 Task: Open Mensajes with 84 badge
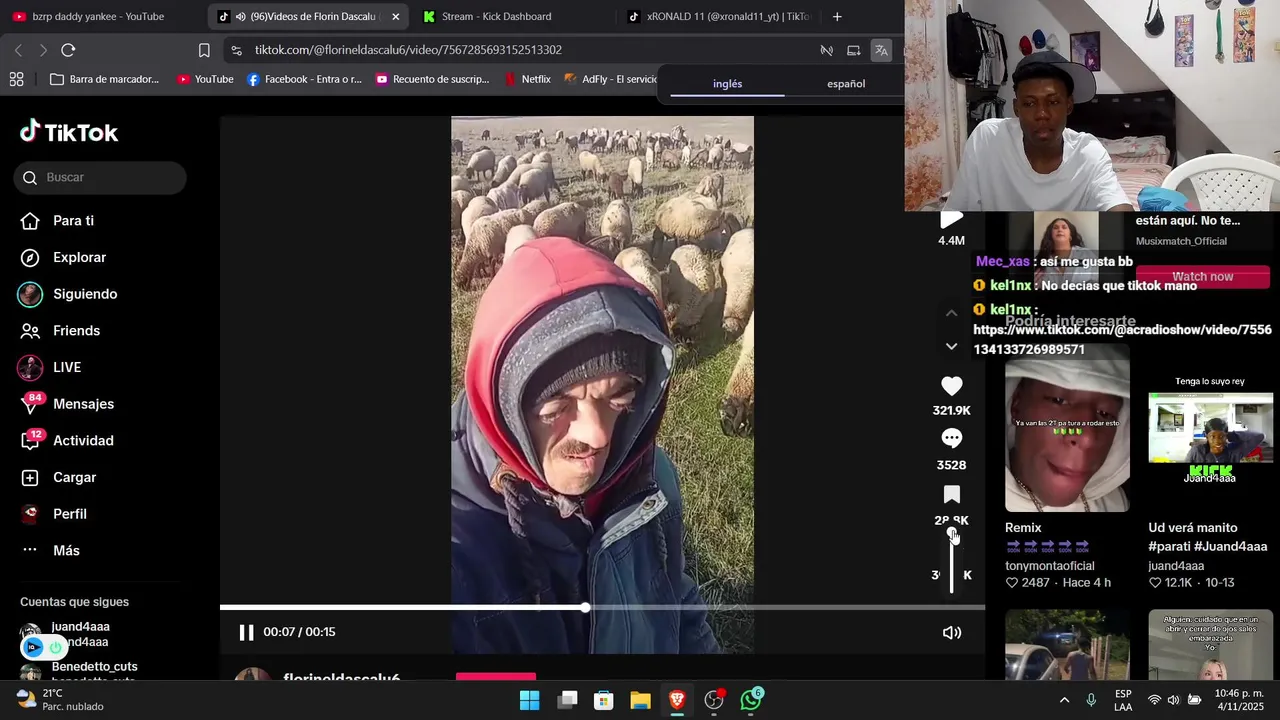pos(67,404)
